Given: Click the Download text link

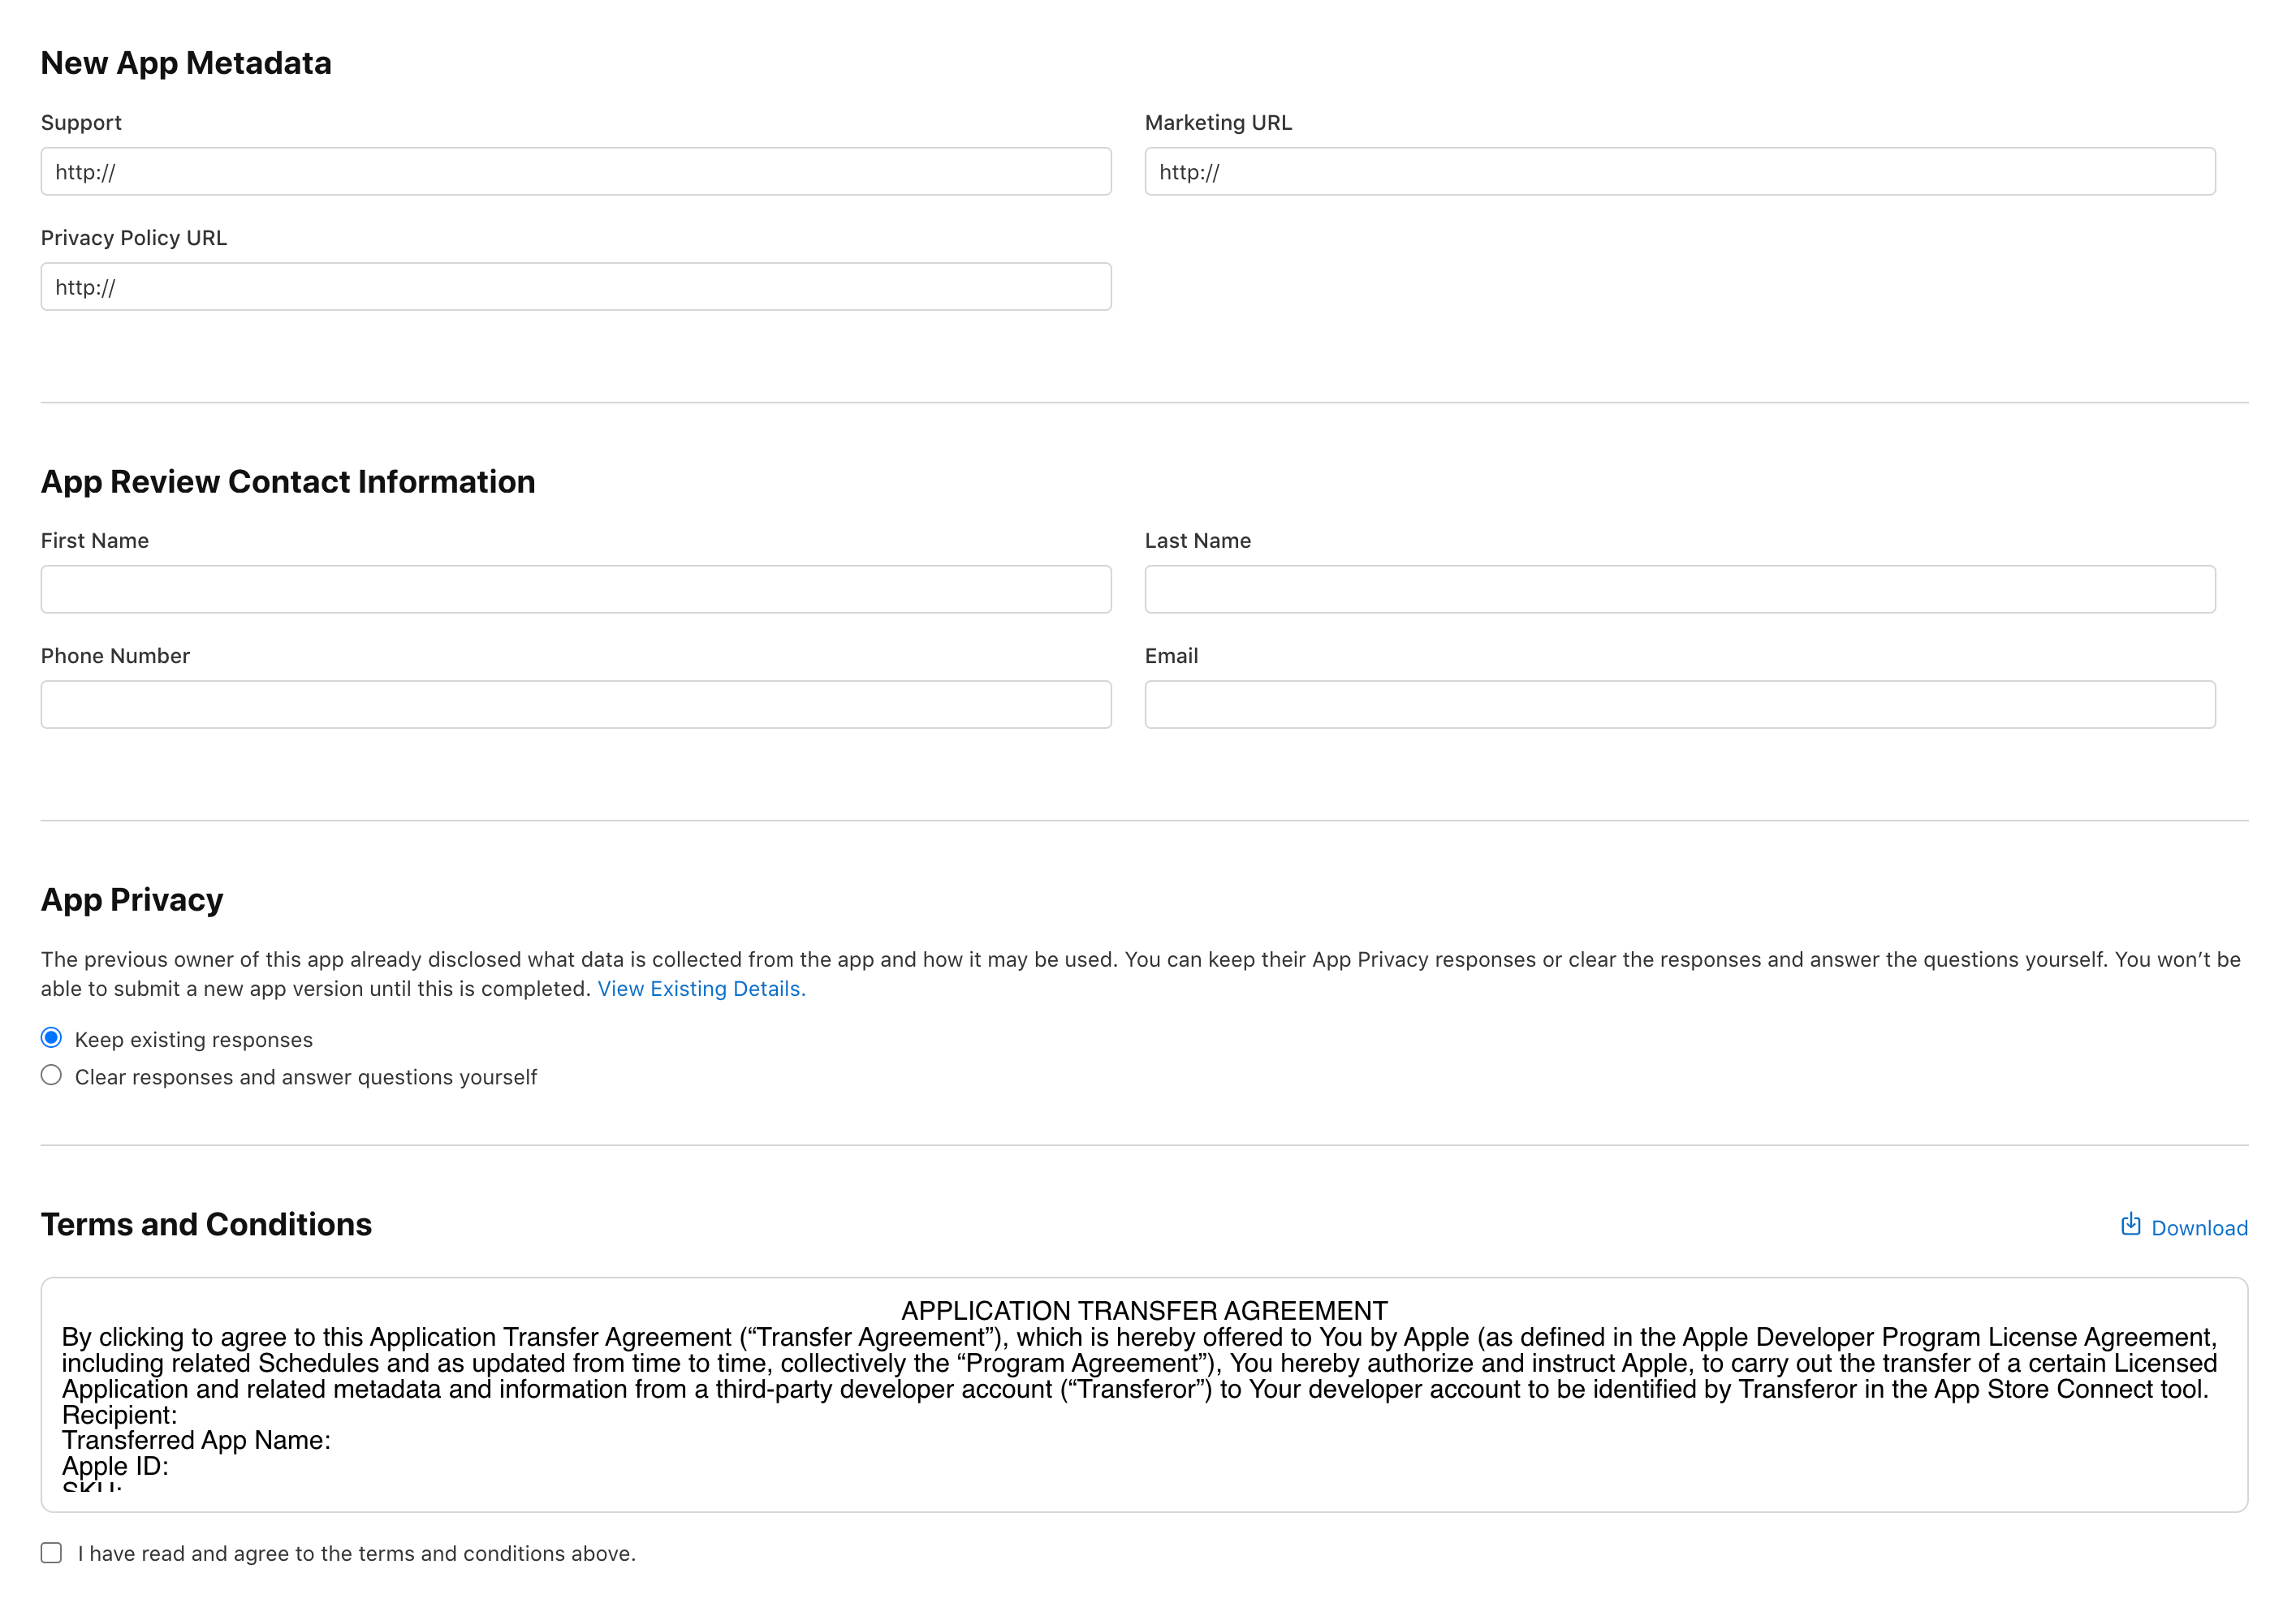Looking at the screenshot, I should (x=2199, y=1228).
